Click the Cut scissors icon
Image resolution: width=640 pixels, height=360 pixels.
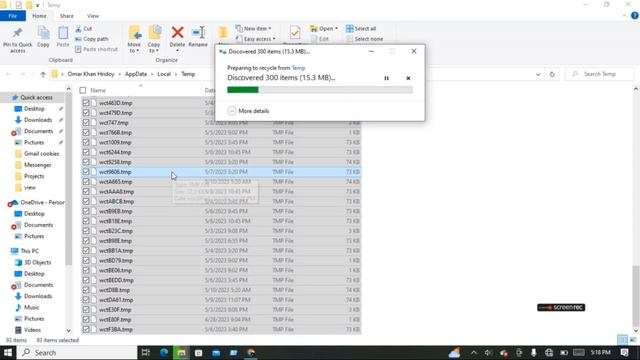78,29
